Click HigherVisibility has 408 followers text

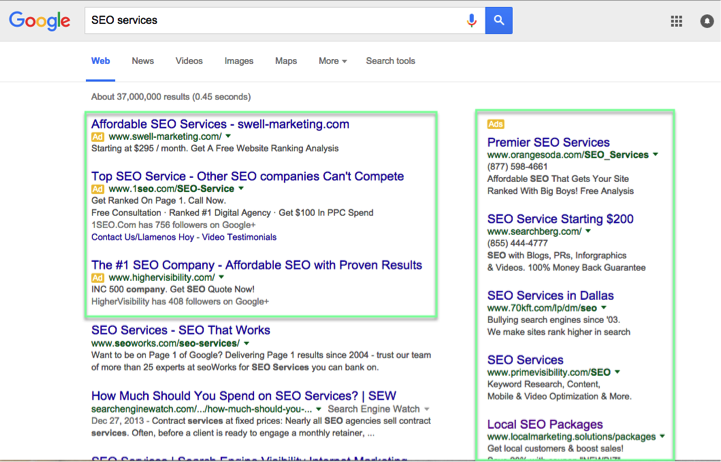point(180,302)
